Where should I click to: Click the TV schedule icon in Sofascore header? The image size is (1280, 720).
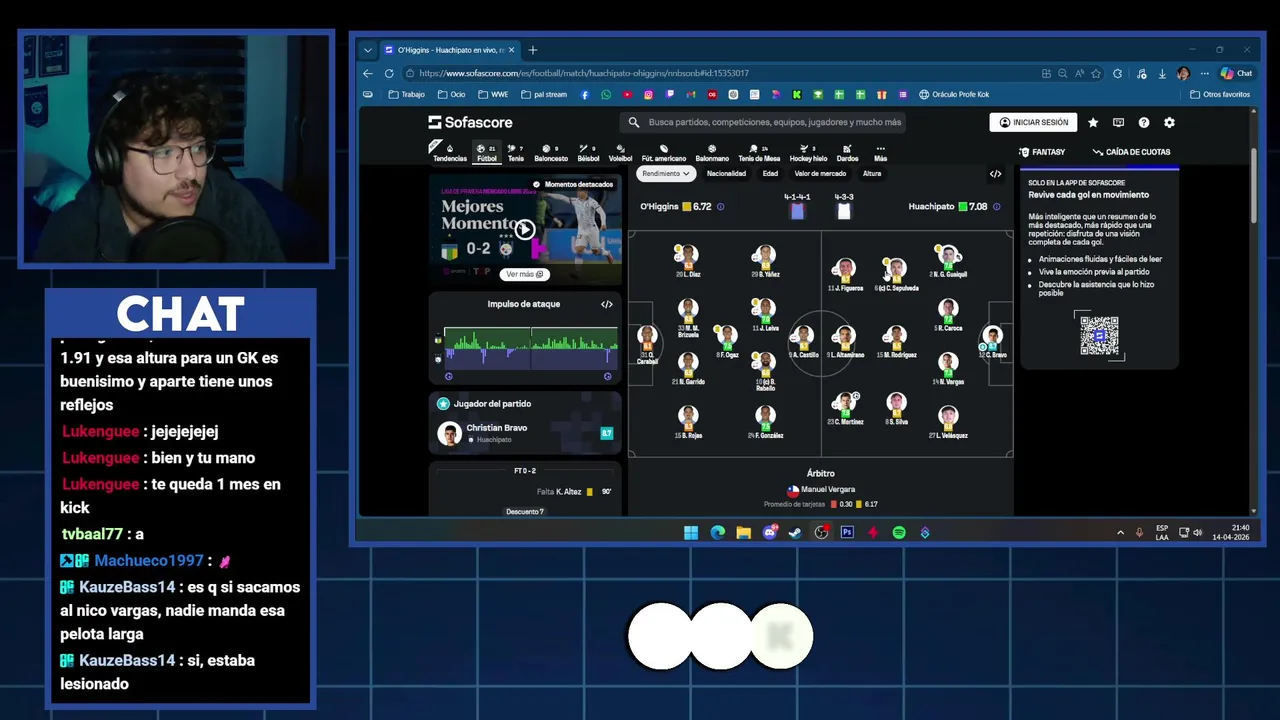1118,122
